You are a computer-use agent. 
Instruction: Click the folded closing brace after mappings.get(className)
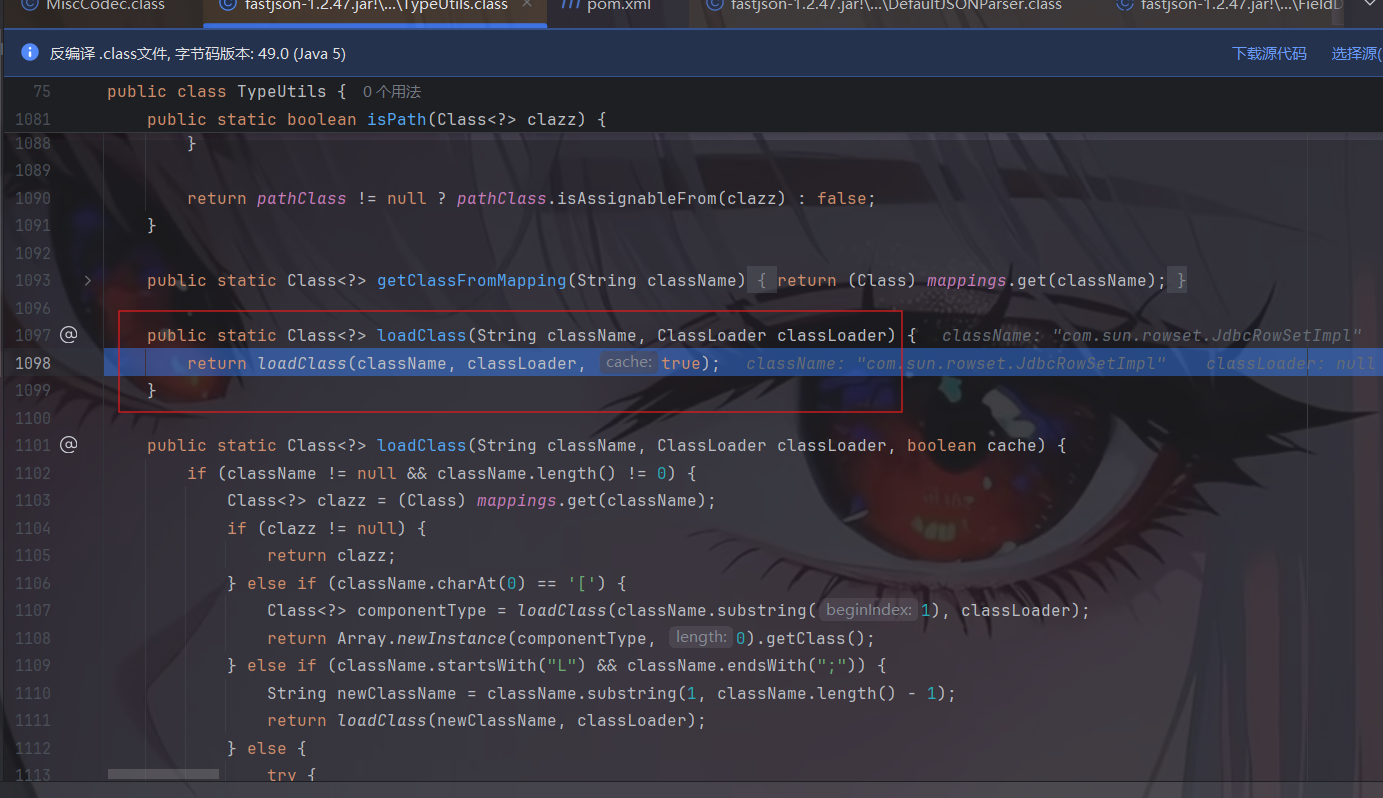click(1181, 281)
